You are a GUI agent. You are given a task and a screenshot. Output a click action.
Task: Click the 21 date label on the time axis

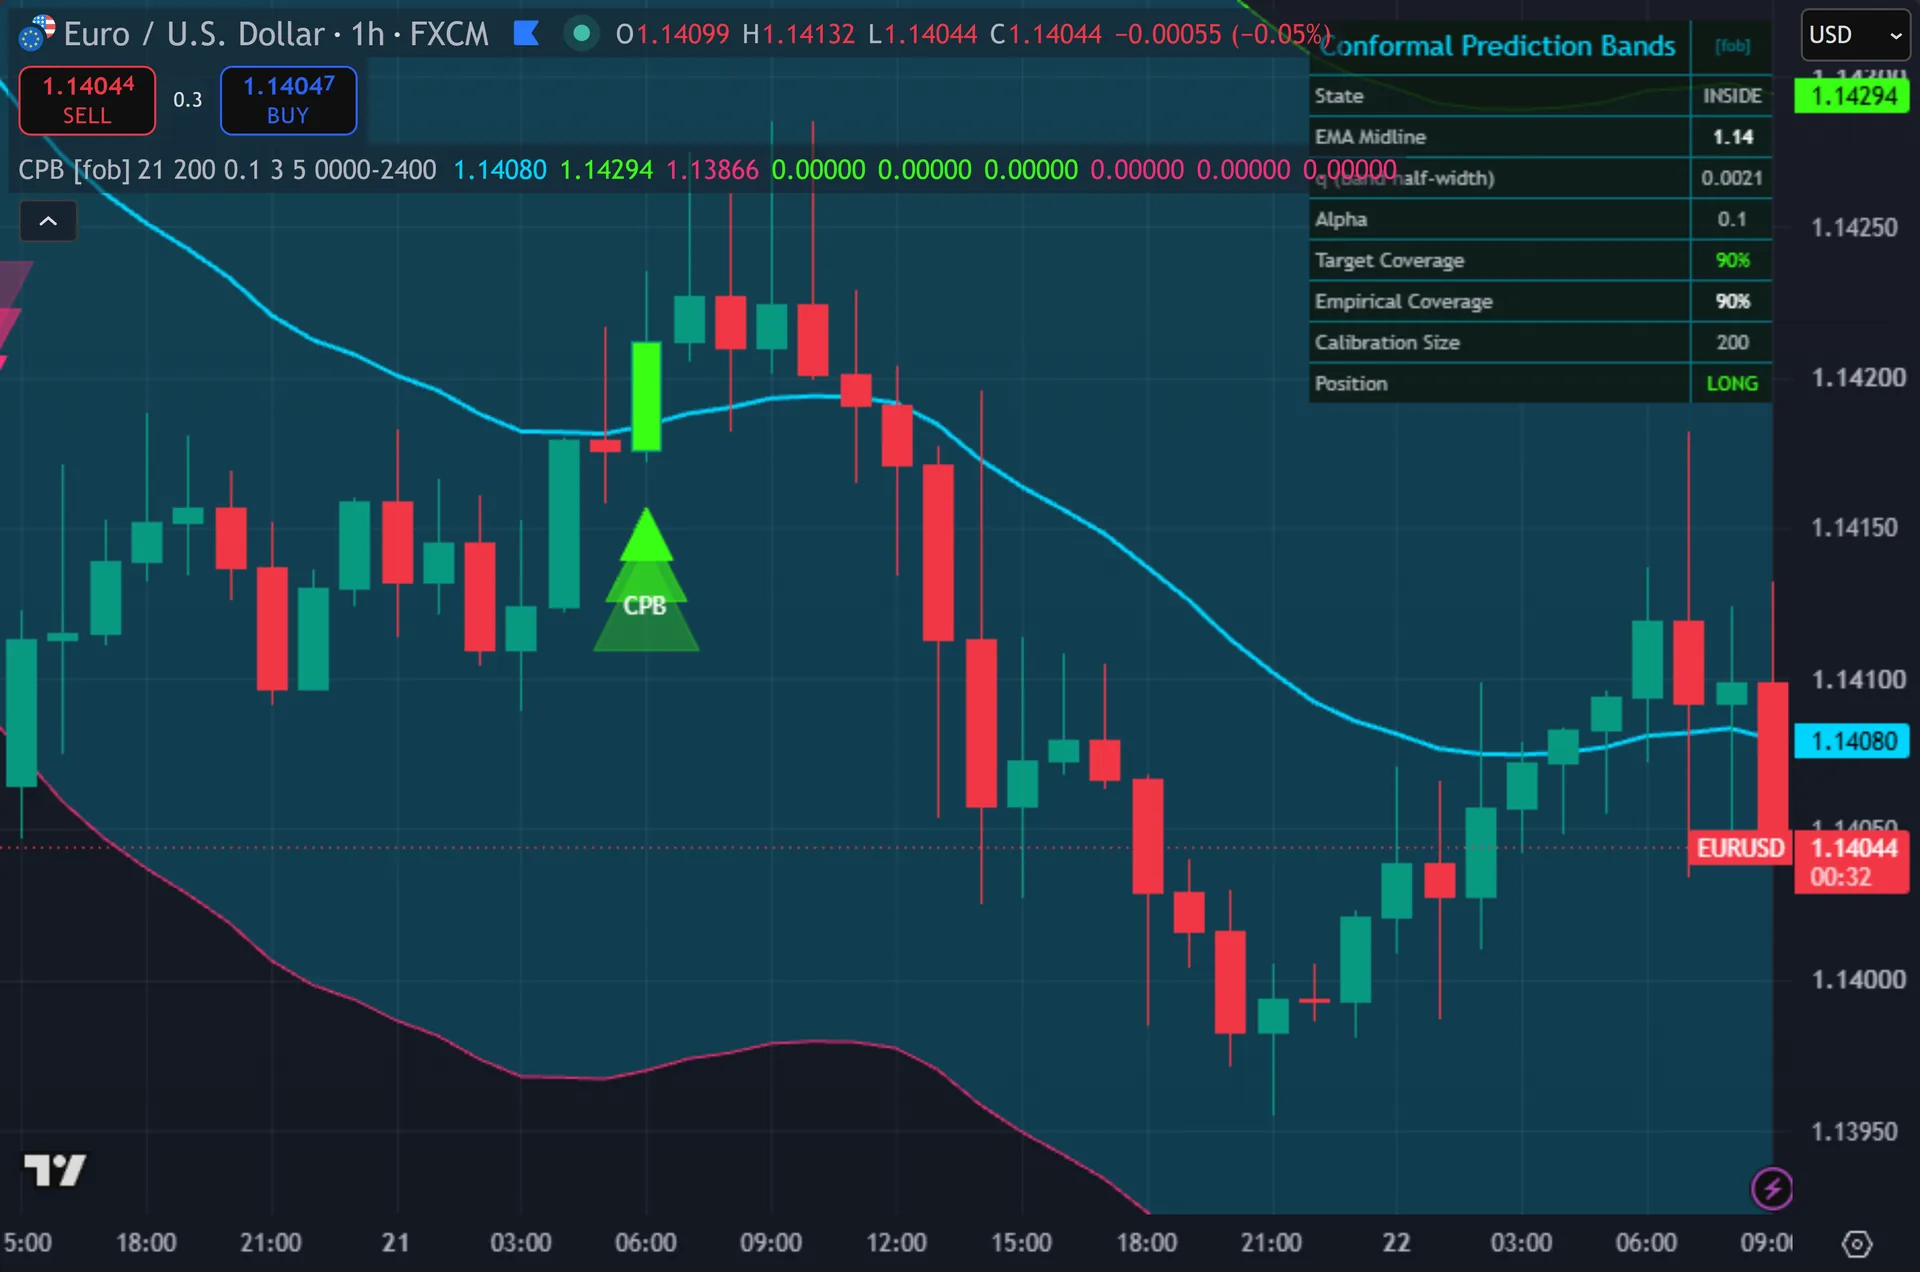[x=395, y=1243]
